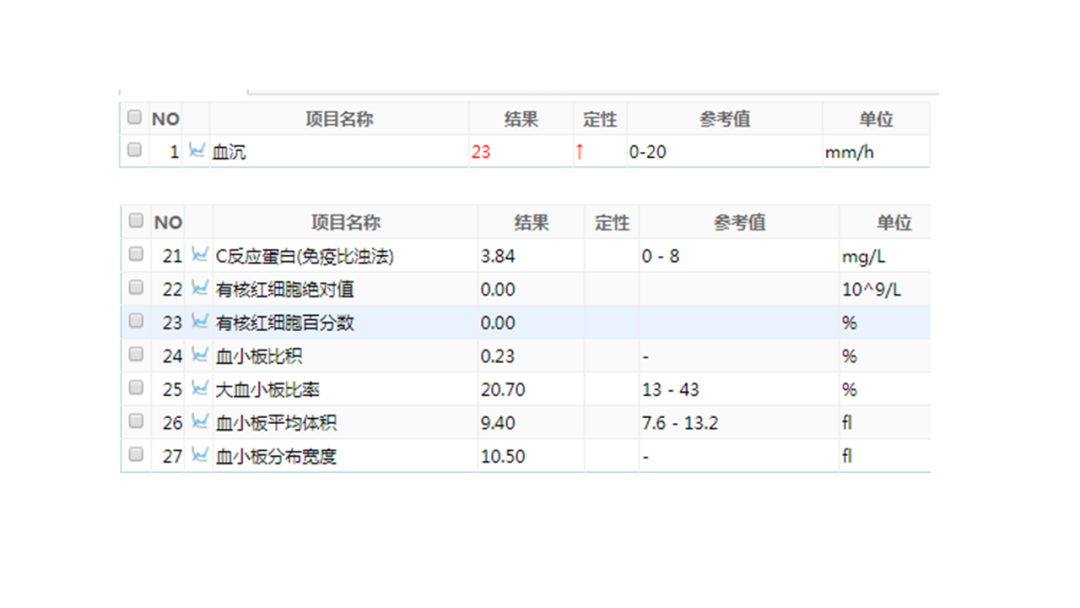
Task: Select the 血小板比积 item name
Action: [259, 356]
